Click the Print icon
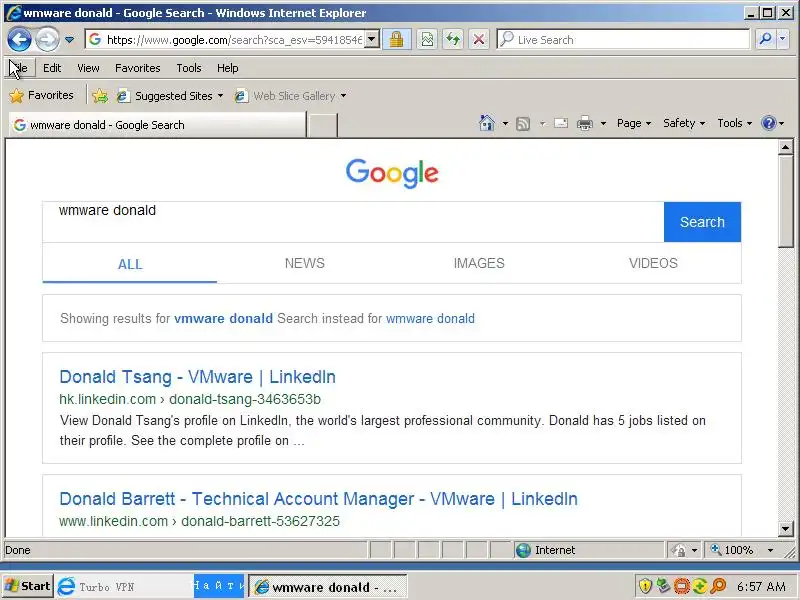Image resolution: width=800 pixels, height=600 pixels. point(585,123)
